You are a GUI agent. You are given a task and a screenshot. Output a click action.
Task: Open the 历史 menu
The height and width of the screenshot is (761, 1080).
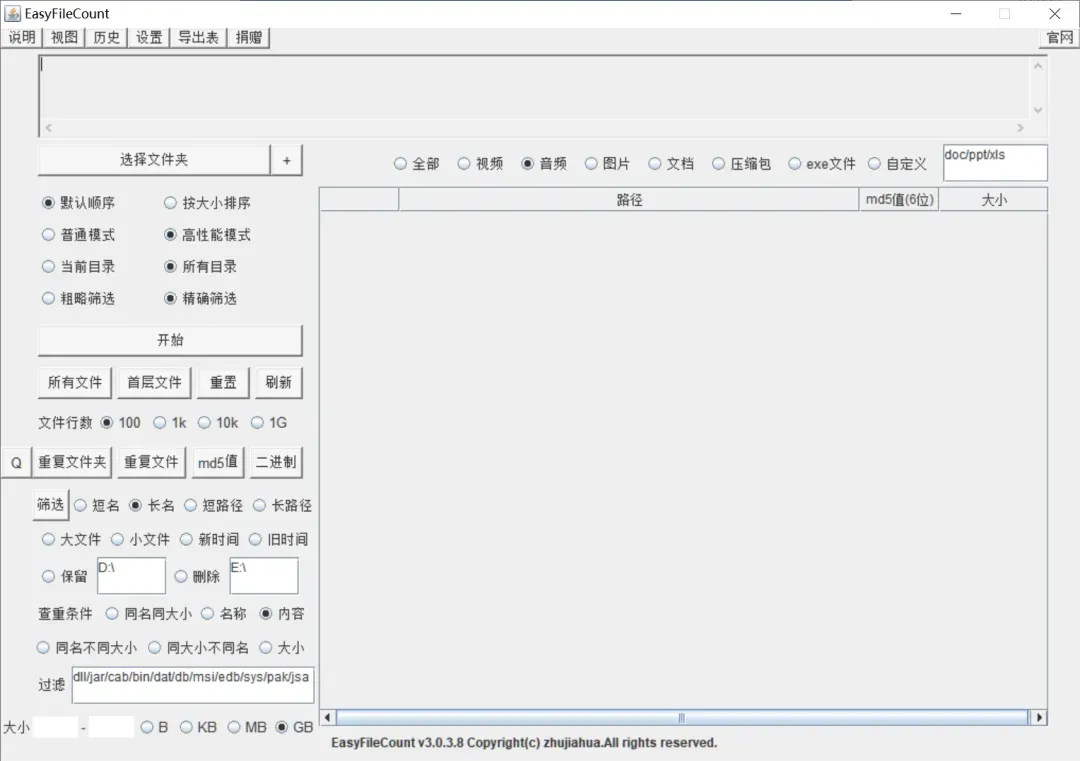tap(106, 37)
